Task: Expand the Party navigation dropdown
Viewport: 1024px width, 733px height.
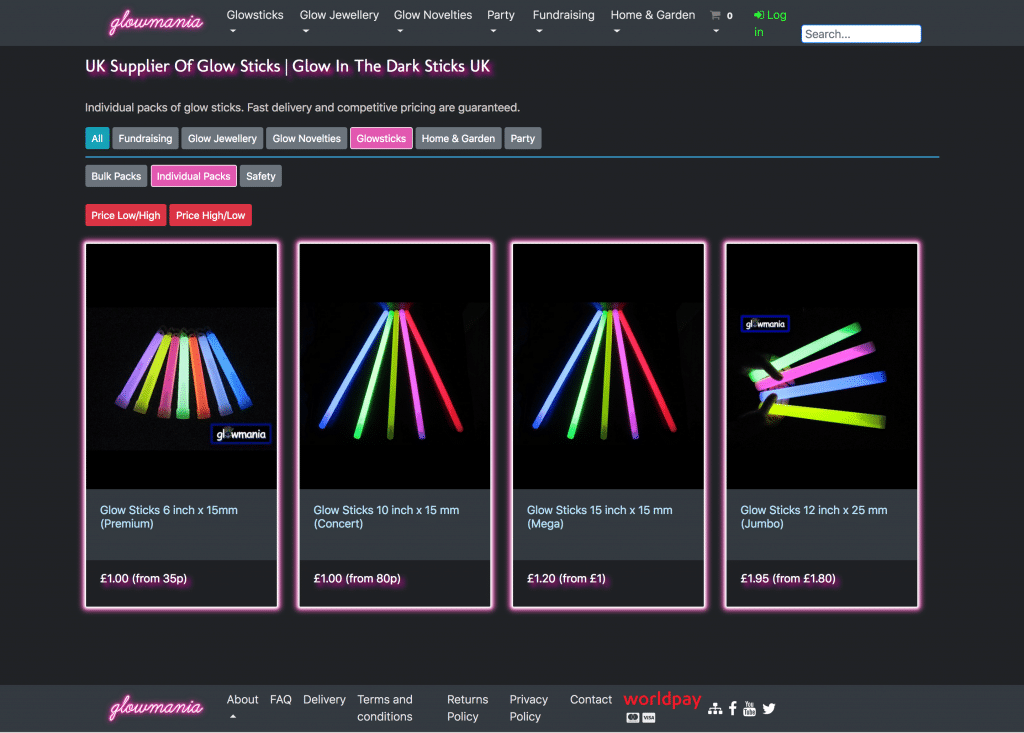Action: pos(501,22)
